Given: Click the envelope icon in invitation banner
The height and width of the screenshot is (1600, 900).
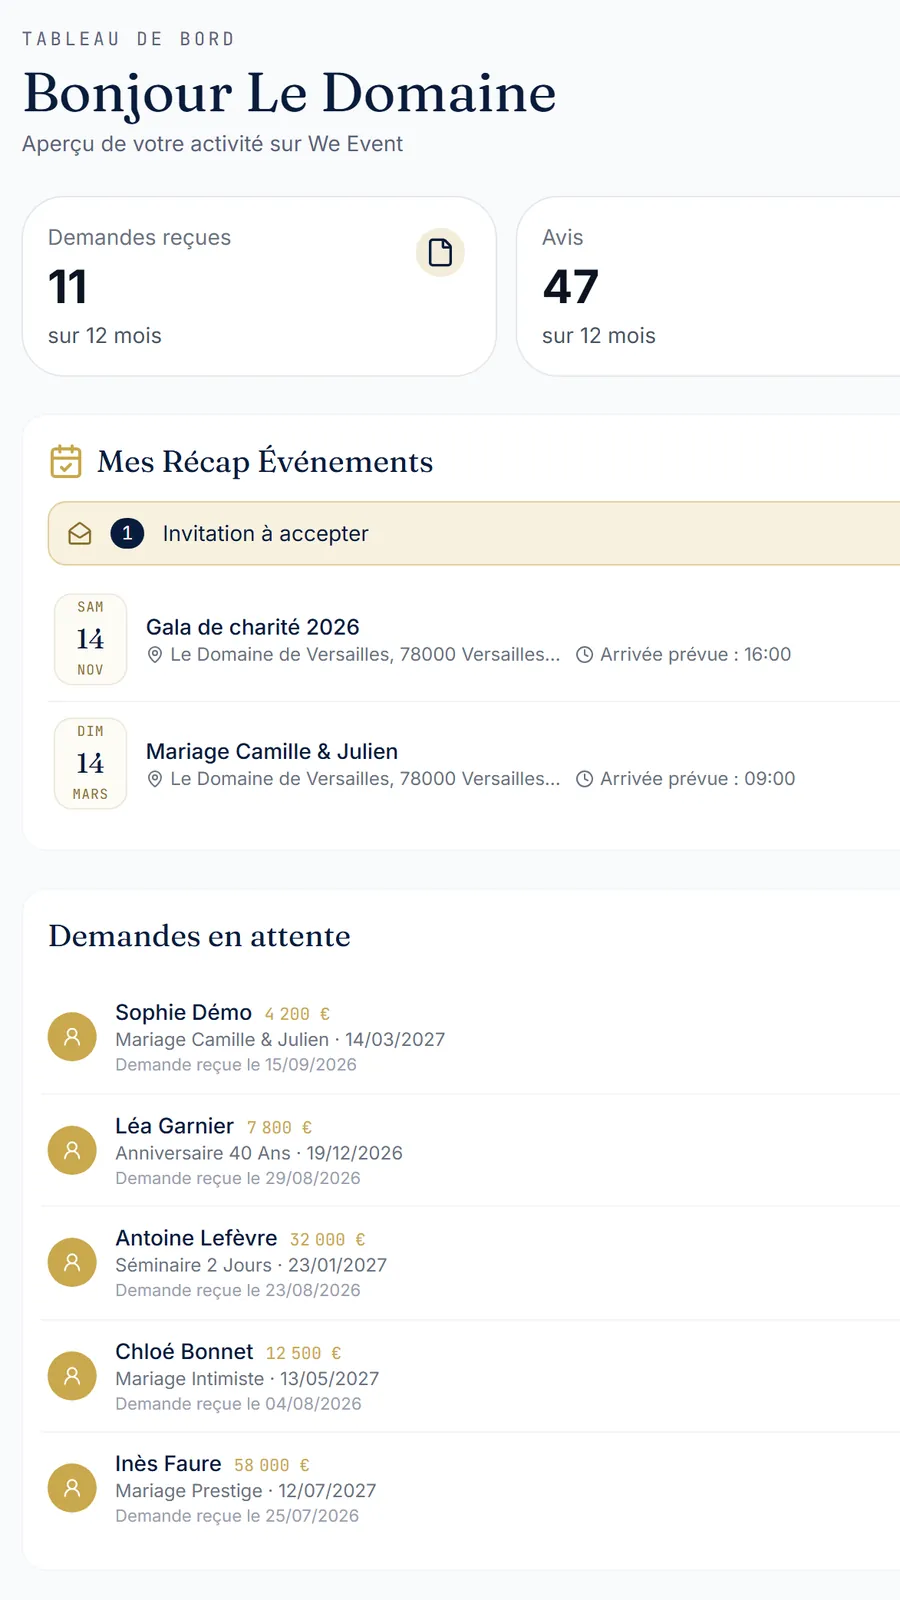Looking at the screenshot, I should point(80,534).
